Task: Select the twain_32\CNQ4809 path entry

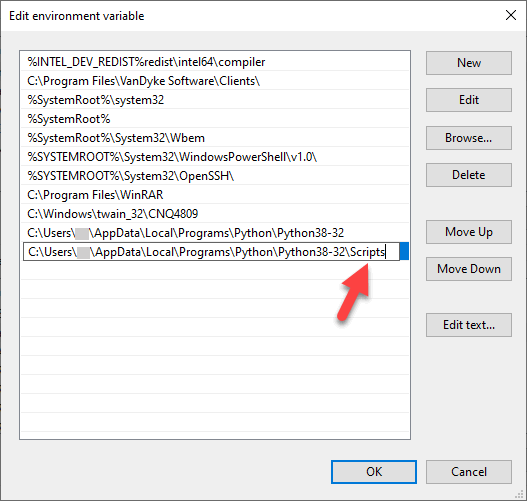Action: [215, 214]
